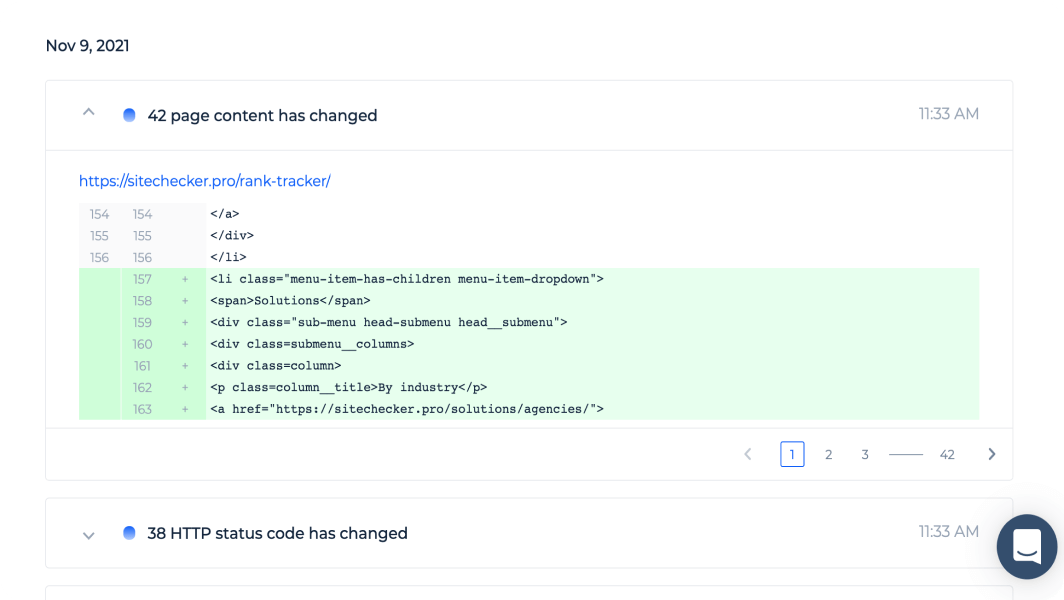1064x600 pixels.
Task: Click the </a> code line 154
Action: [225, 214]
